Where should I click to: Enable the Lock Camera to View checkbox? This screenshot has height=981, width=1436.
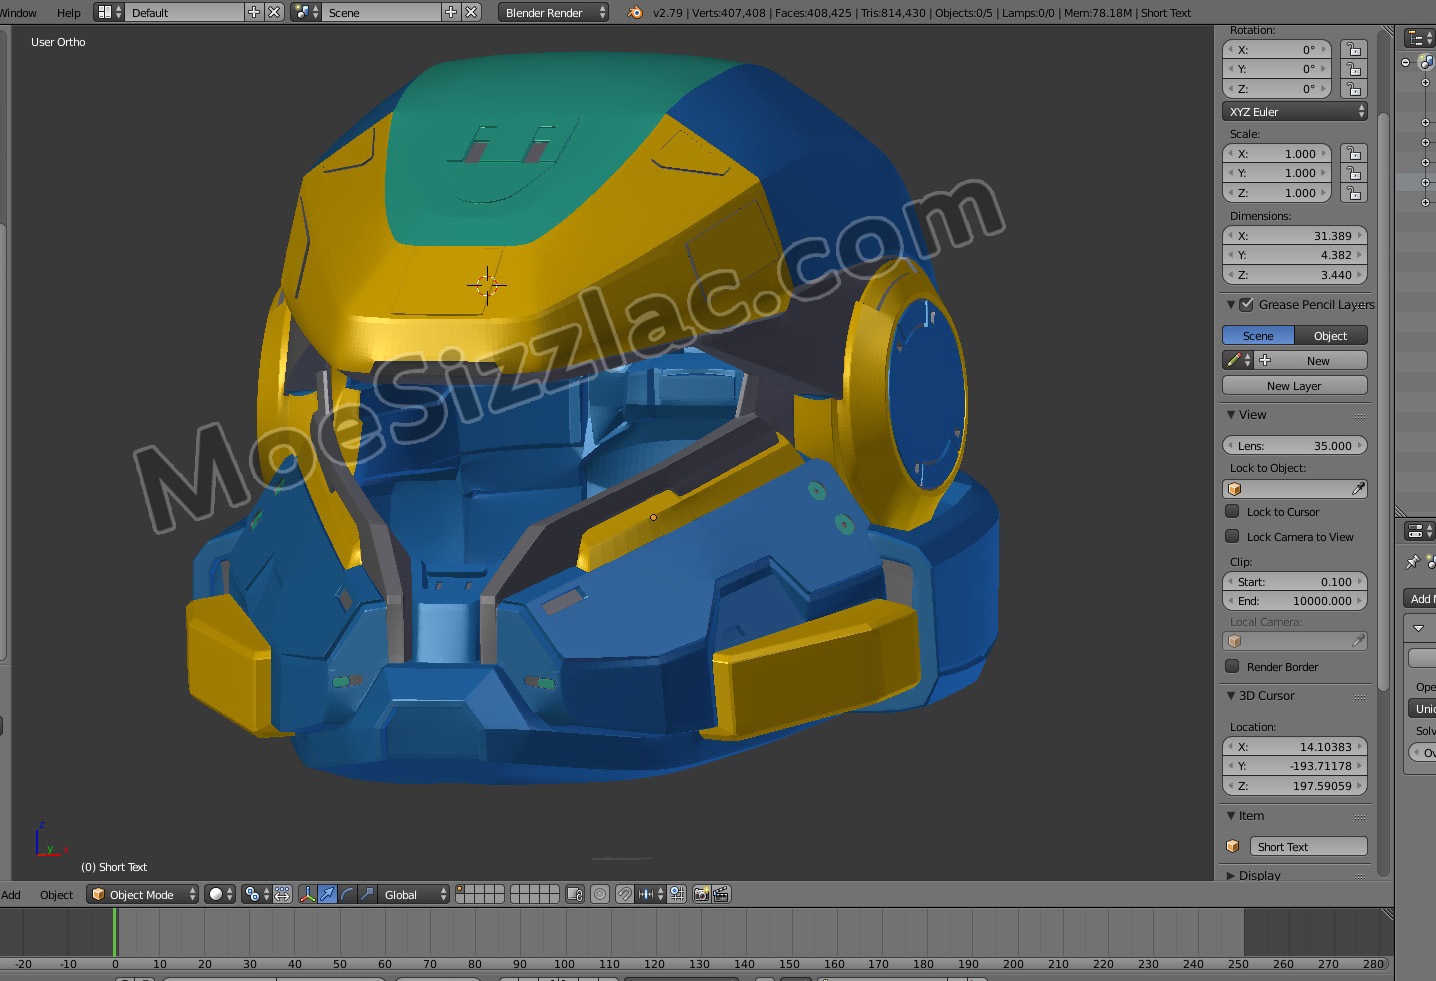tap(1233, 537)
